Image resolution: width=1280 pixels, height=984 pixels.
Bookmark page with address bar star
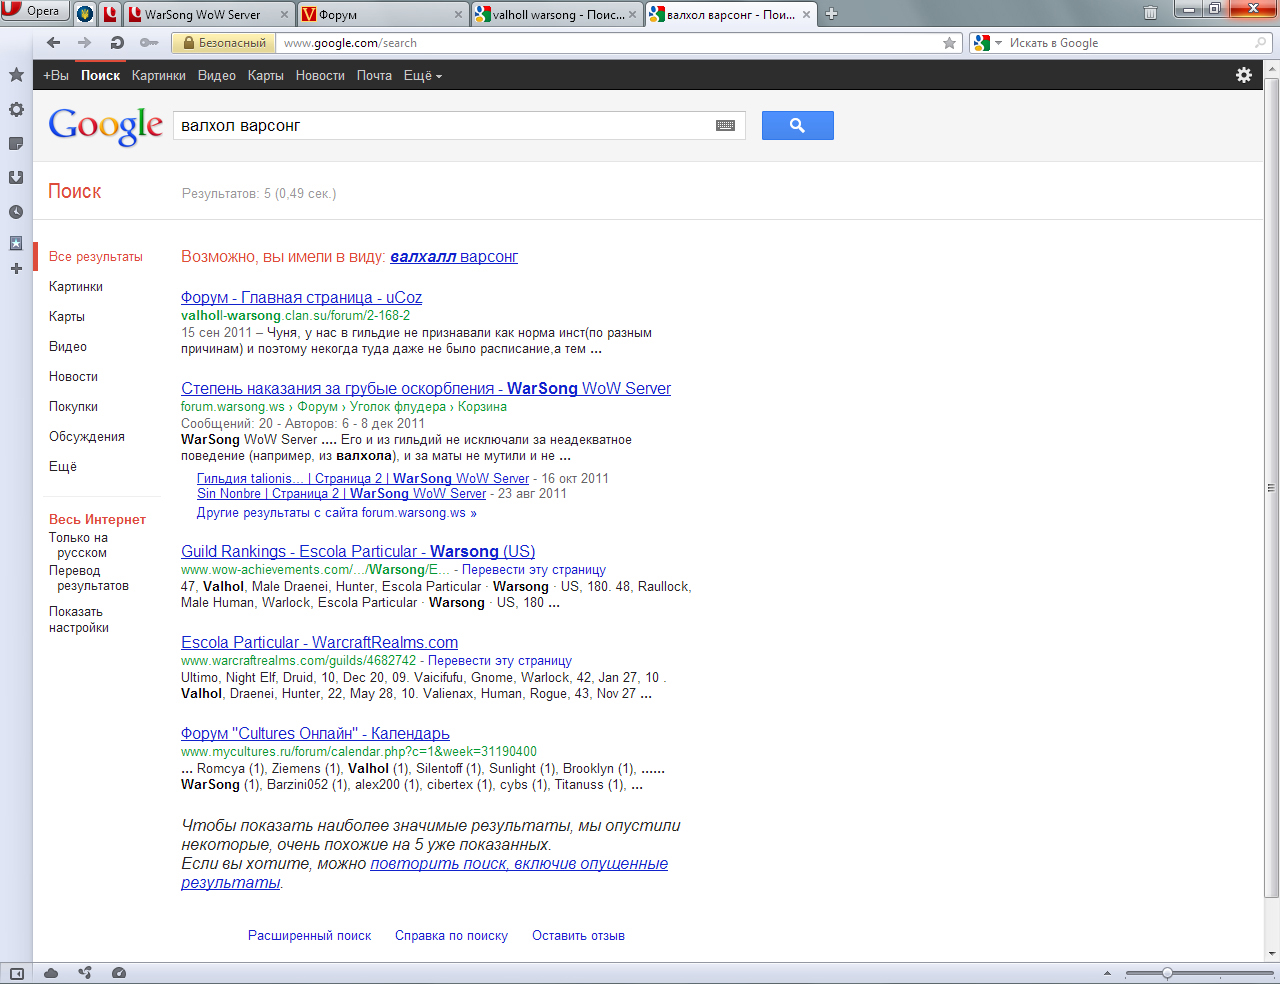click(949, 43)
